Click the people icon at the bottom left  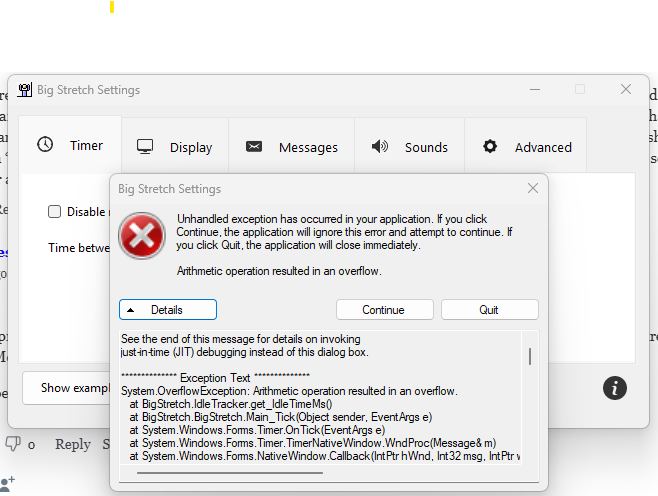[x=8, y=484]
